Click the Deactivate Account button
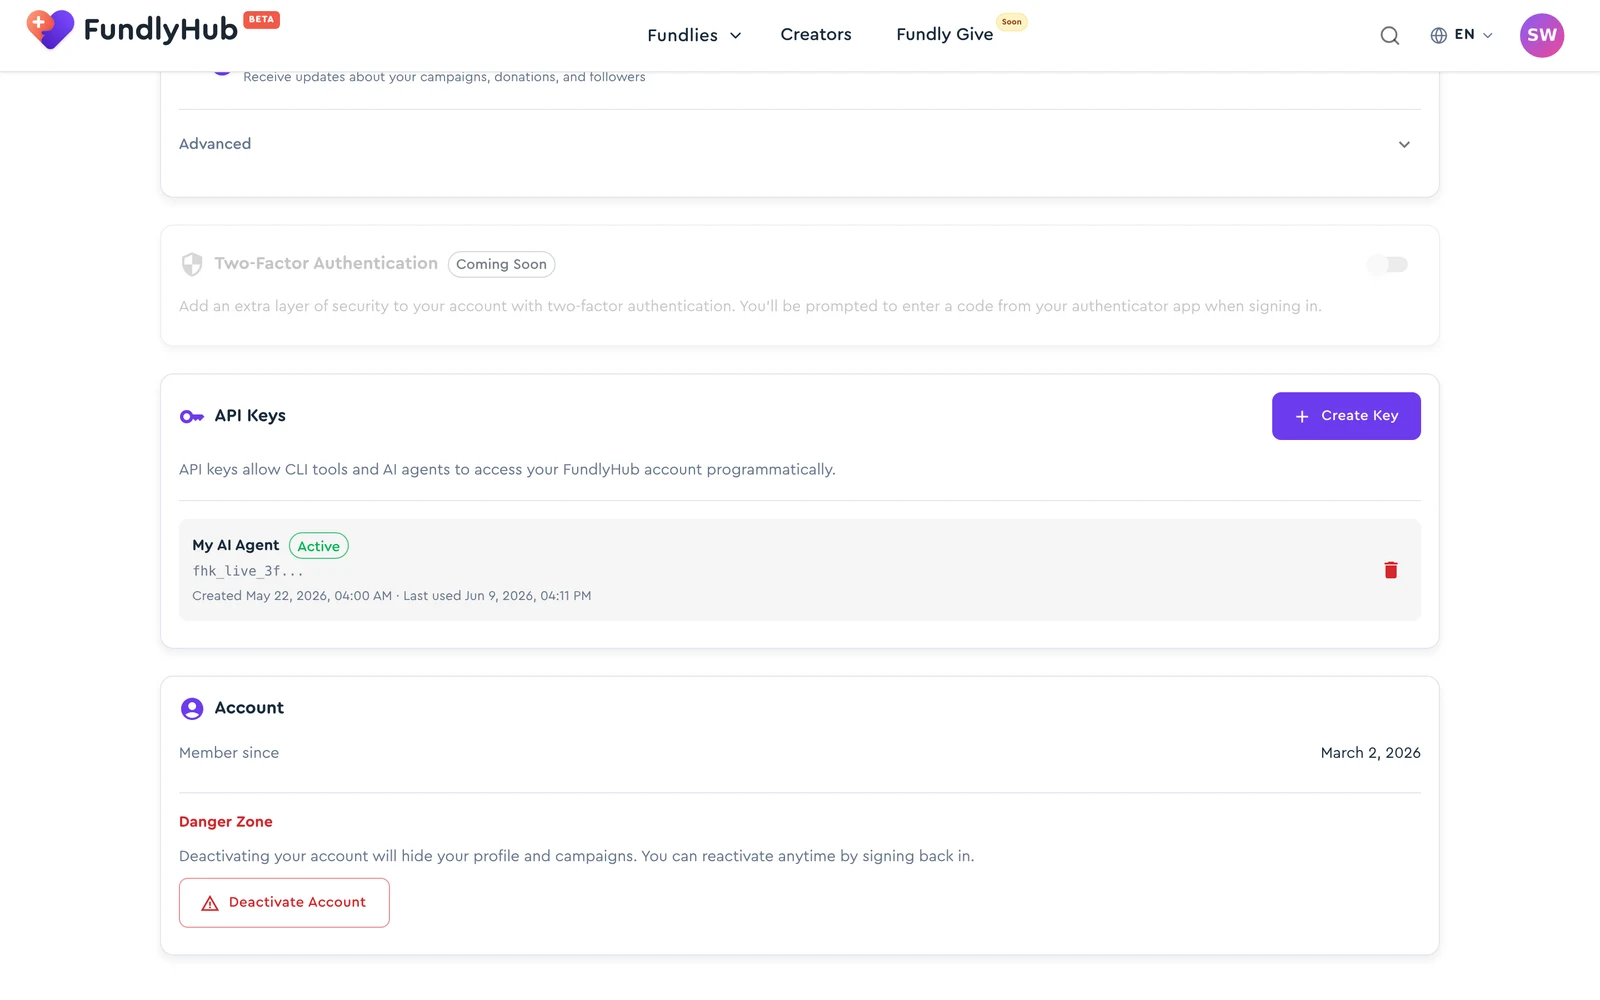 [284, 903]
